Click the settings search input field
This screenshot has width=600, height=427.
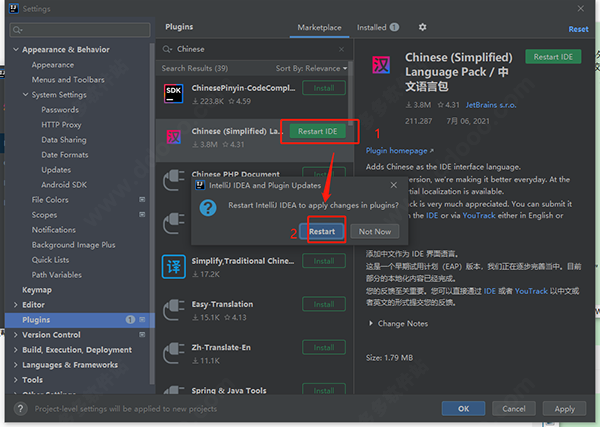(80, 30)
